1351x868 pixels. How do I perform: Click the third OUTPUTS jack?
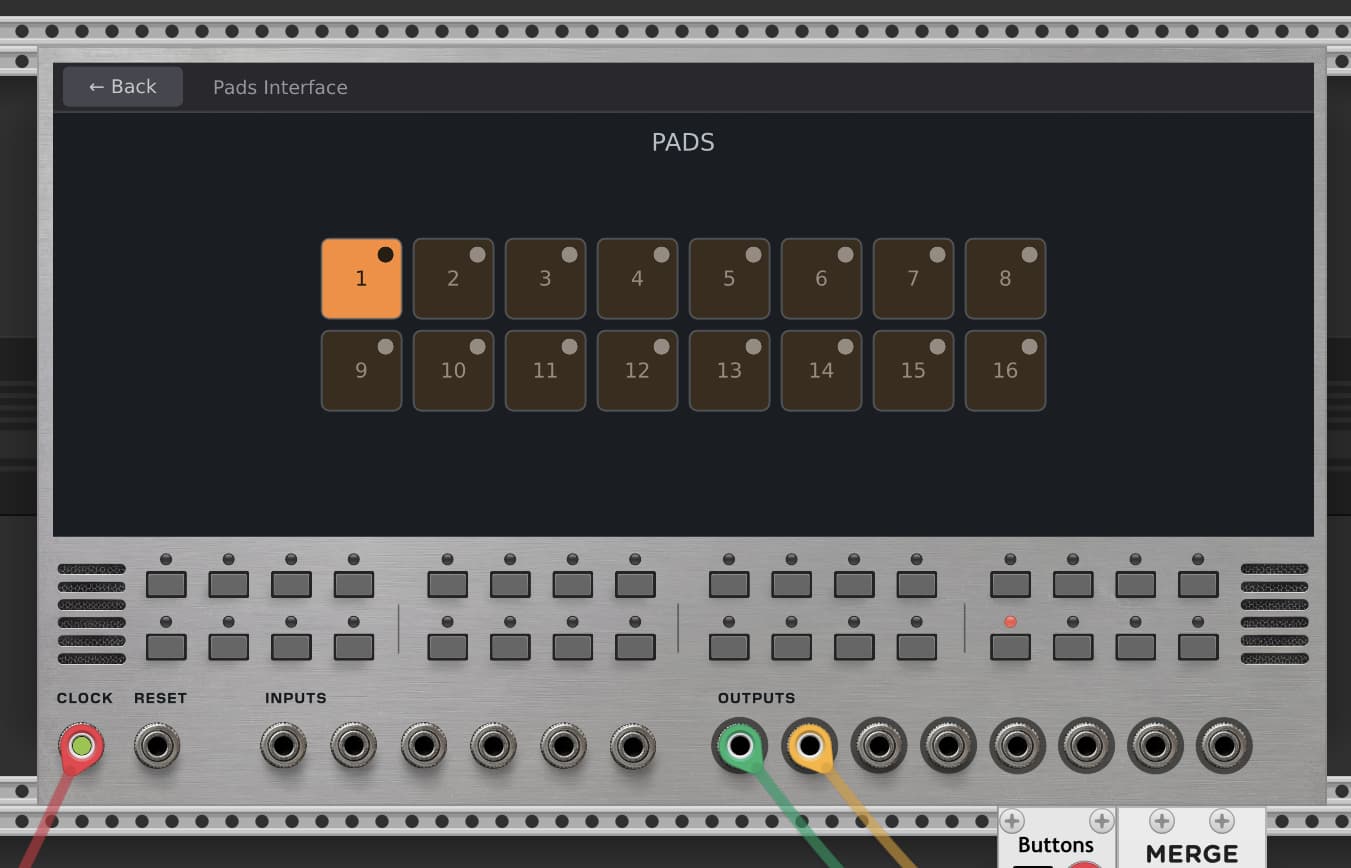[879, 746]
